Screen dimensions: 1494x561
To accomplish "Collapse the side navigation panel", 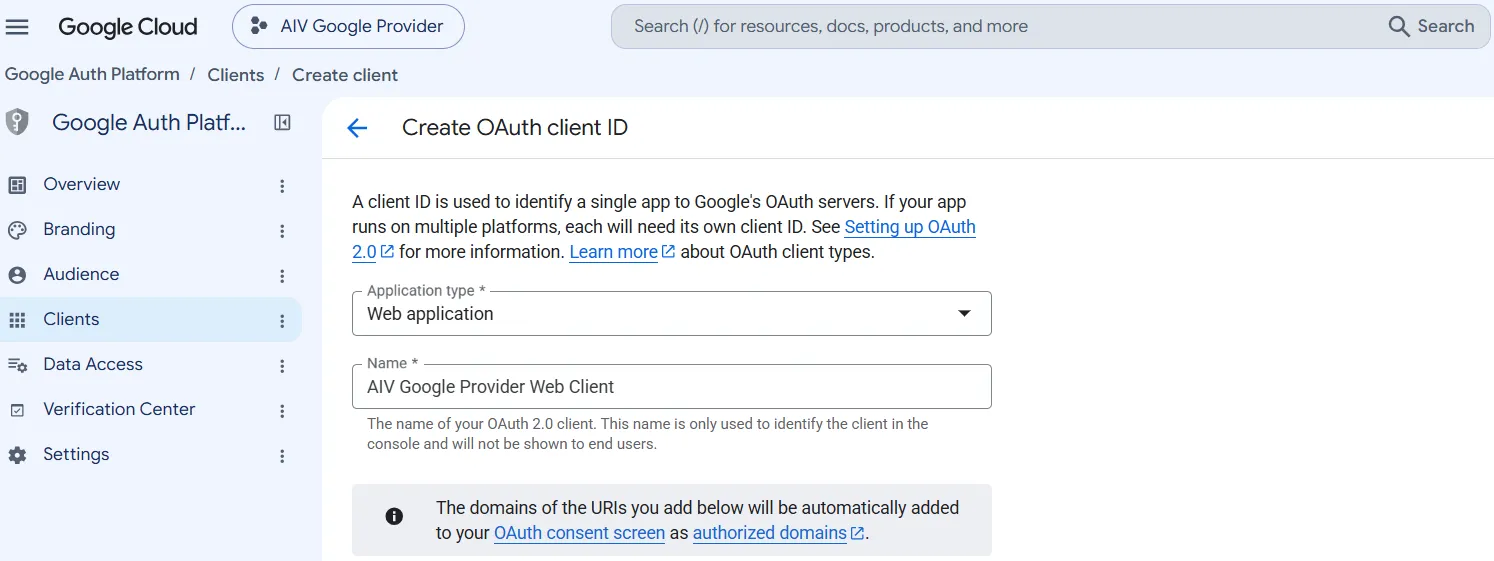I will [282, 122].
